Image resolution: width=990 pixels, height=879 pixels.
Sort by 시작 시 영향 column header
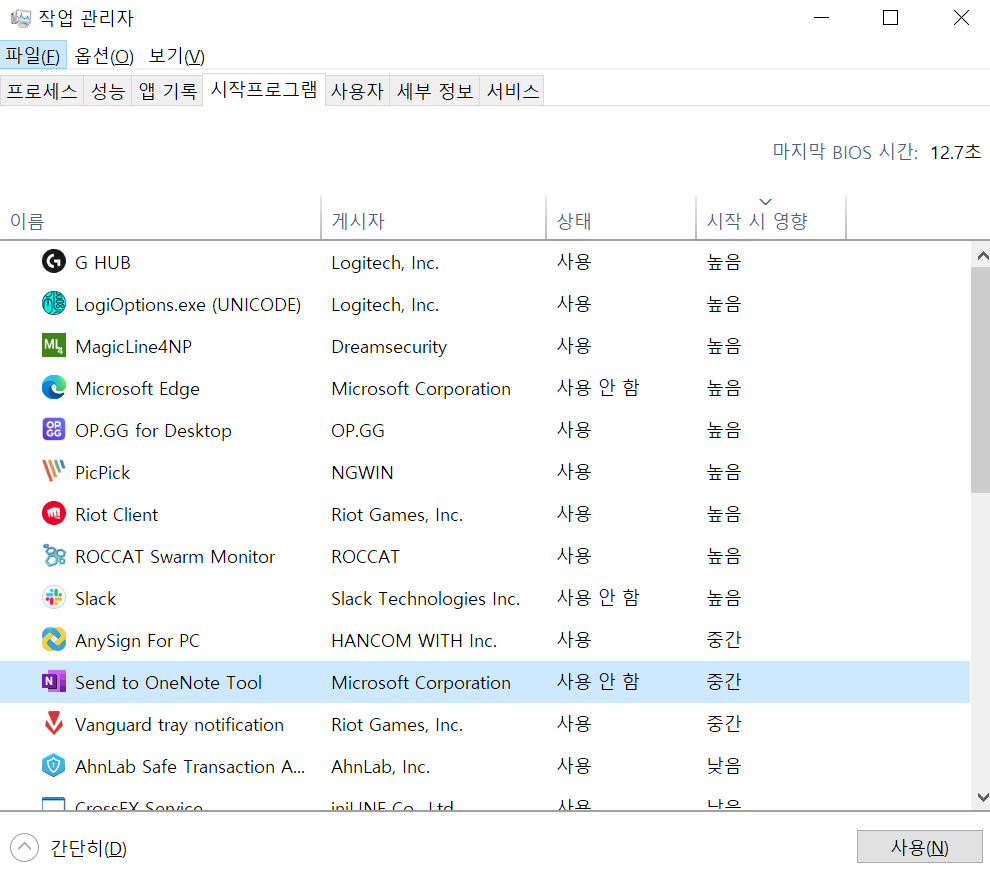770,218
